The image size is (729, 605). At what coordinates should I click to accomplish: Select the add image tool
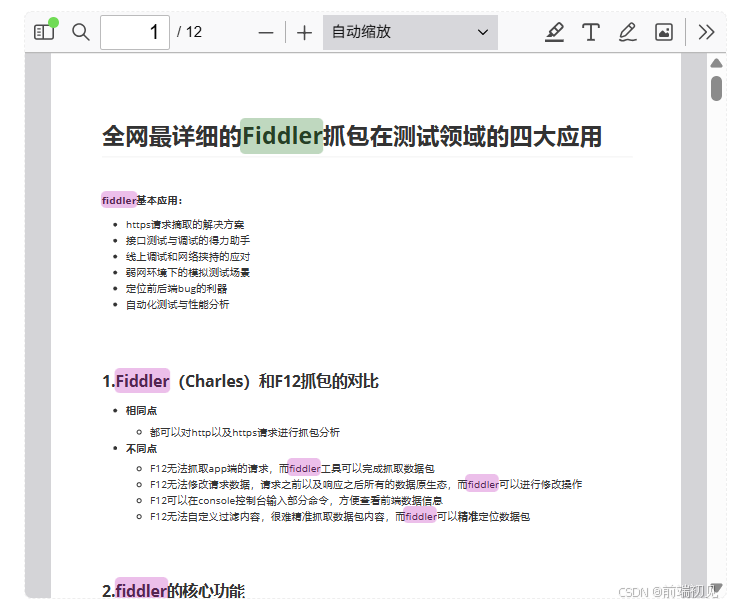point(663,32)
